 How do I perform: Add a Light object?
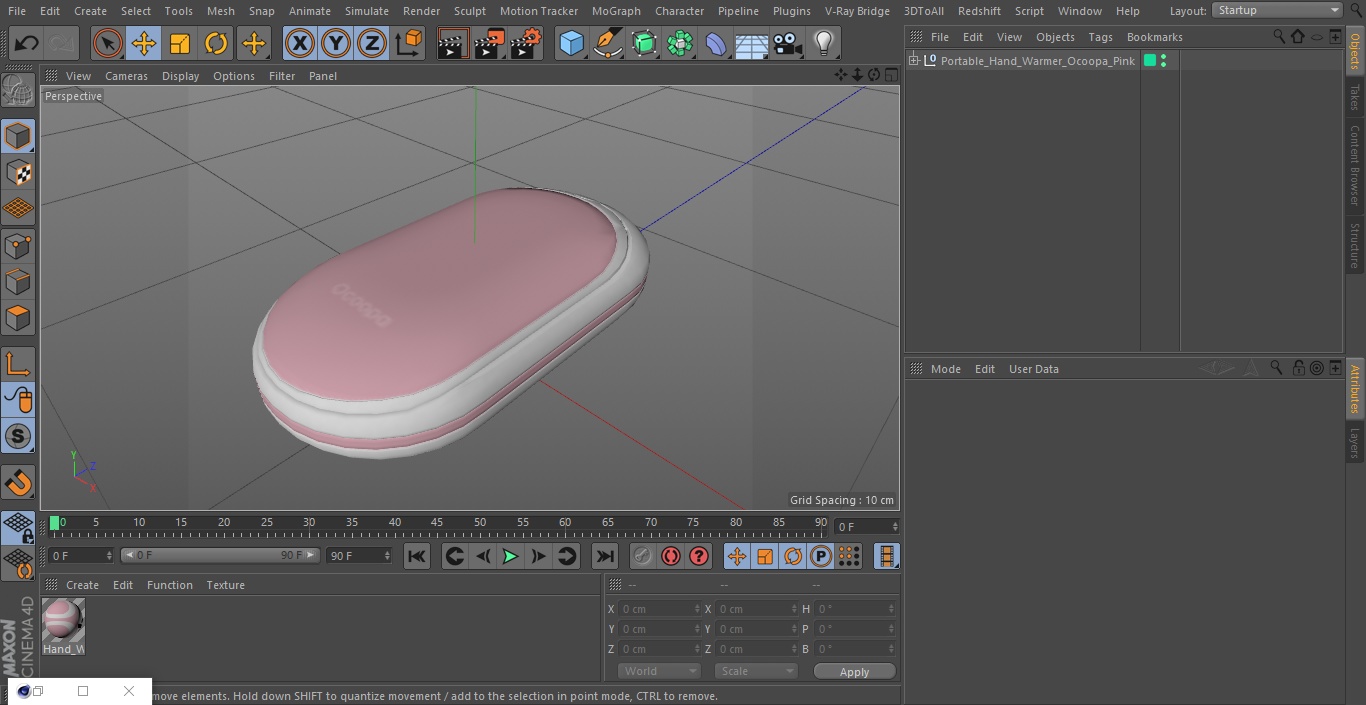824,43
